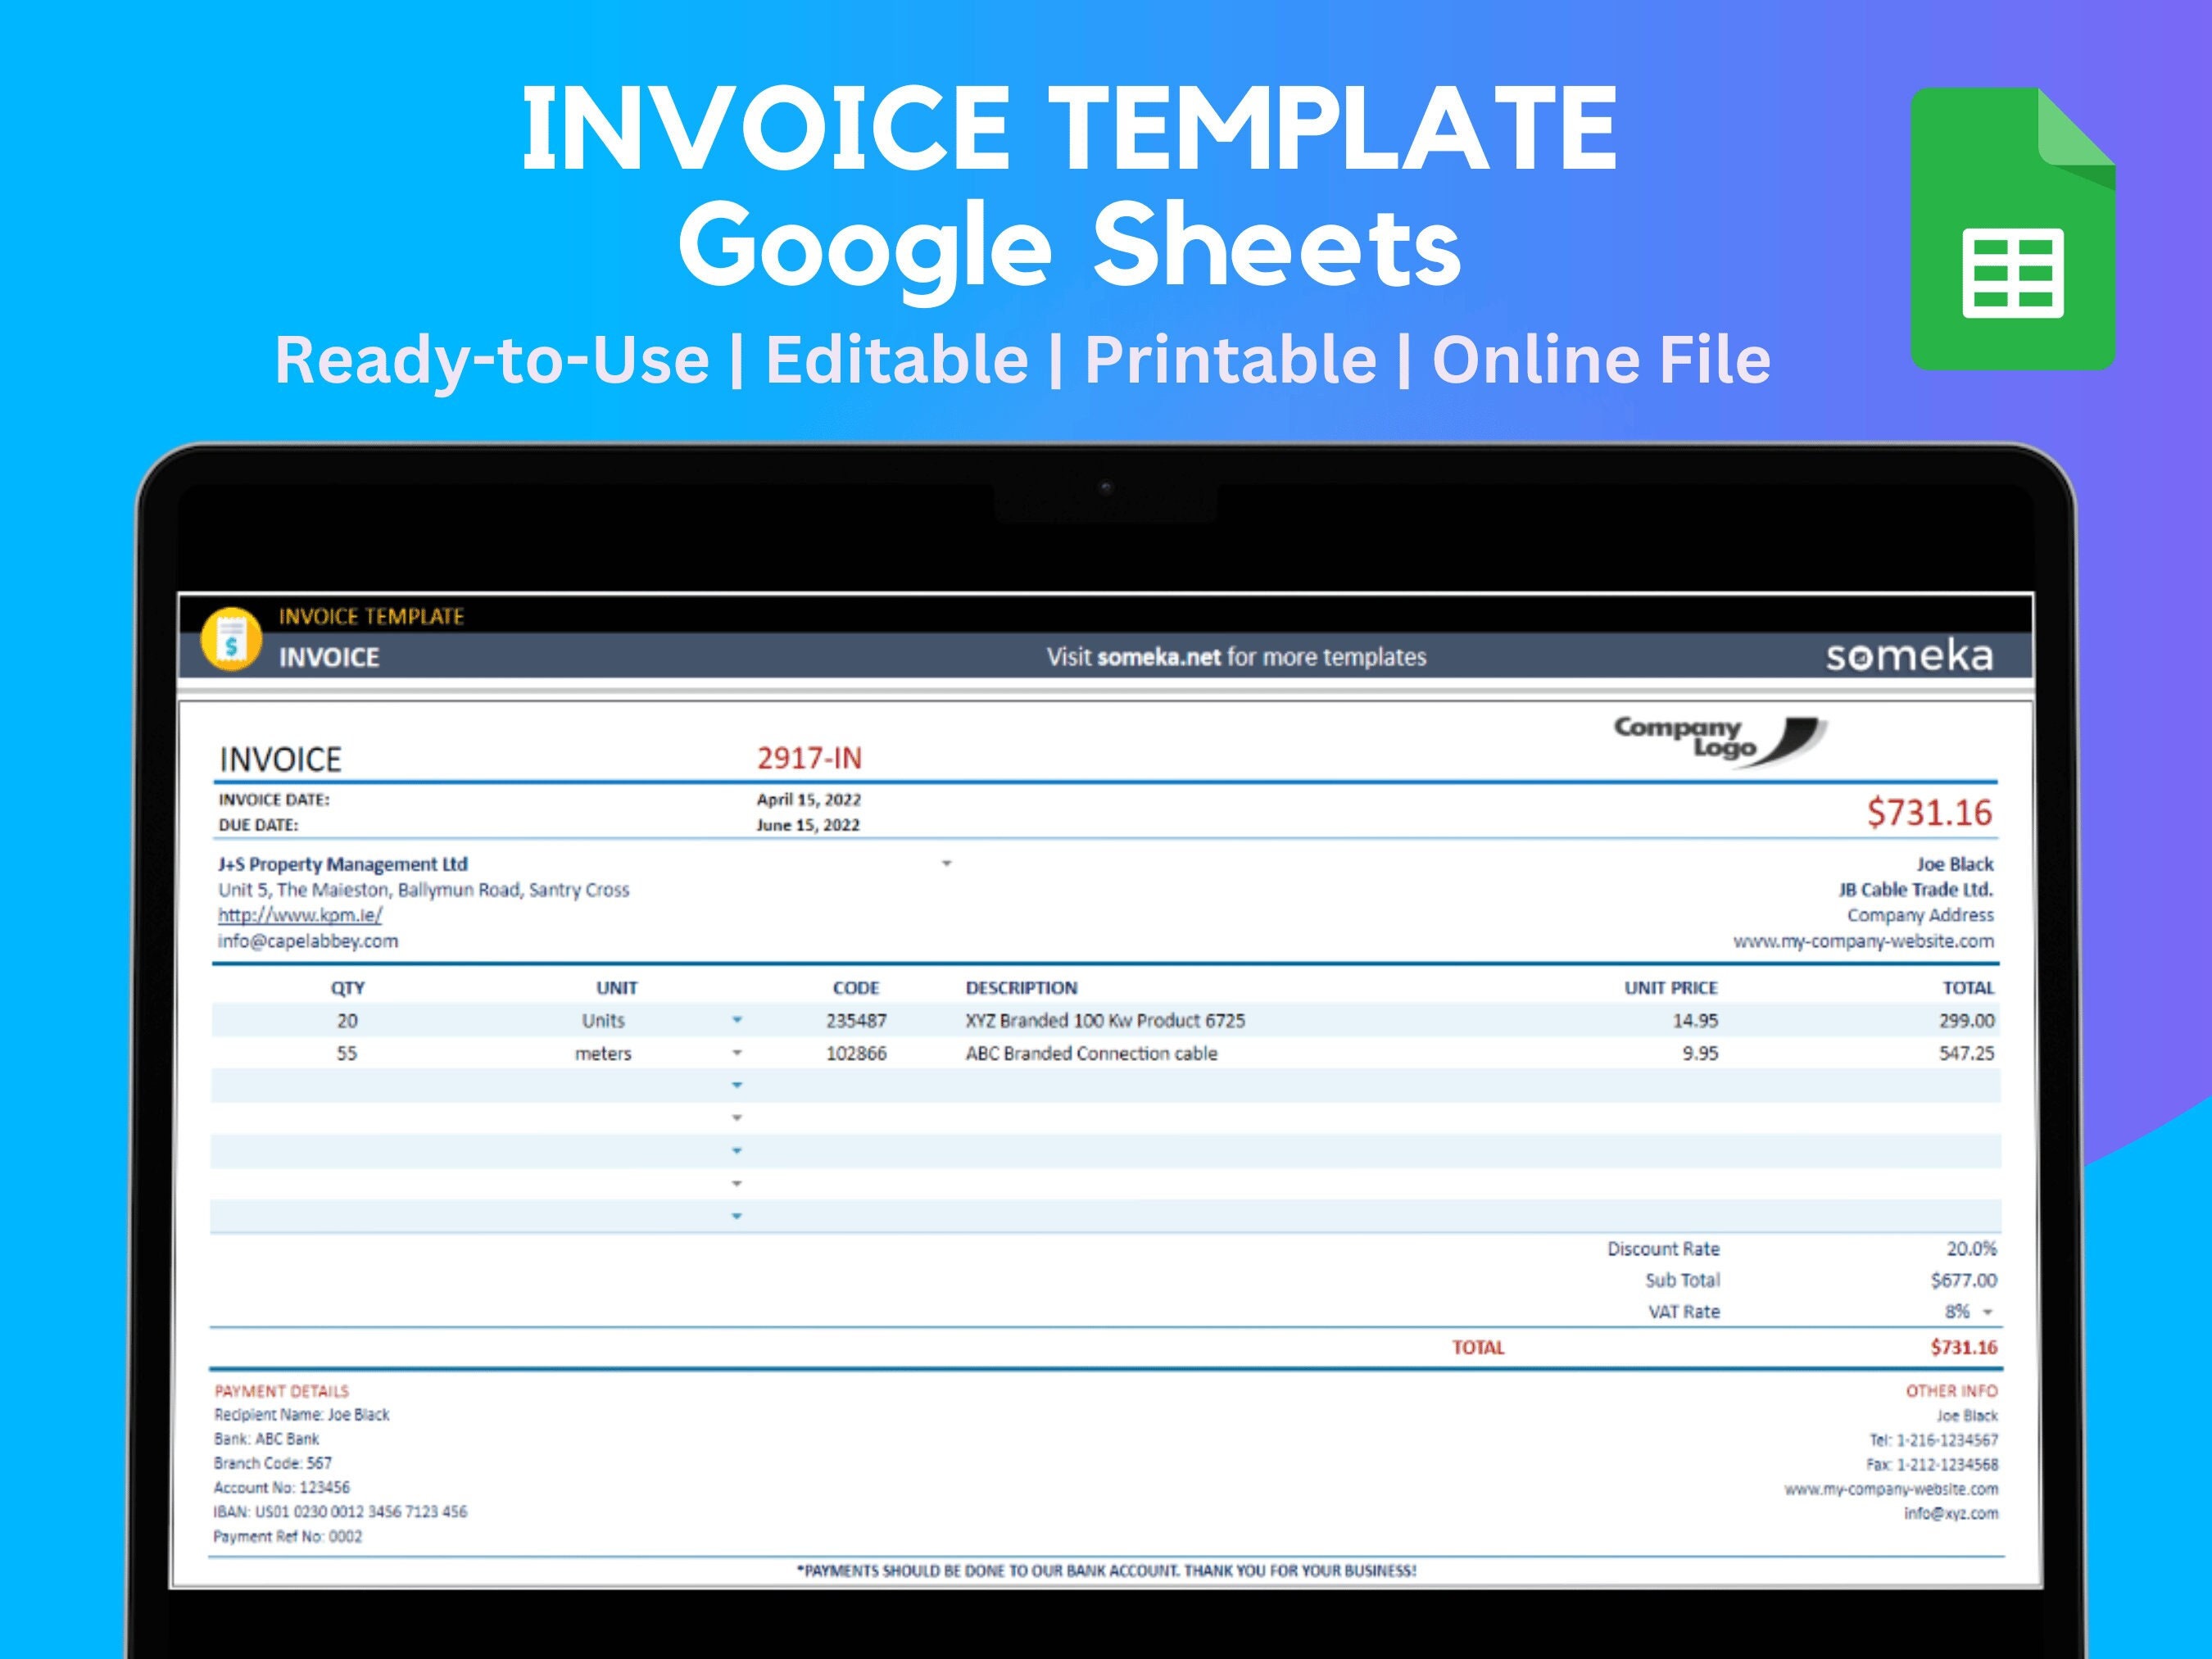Click the Google Sheets file icon

pos(2012,229)
